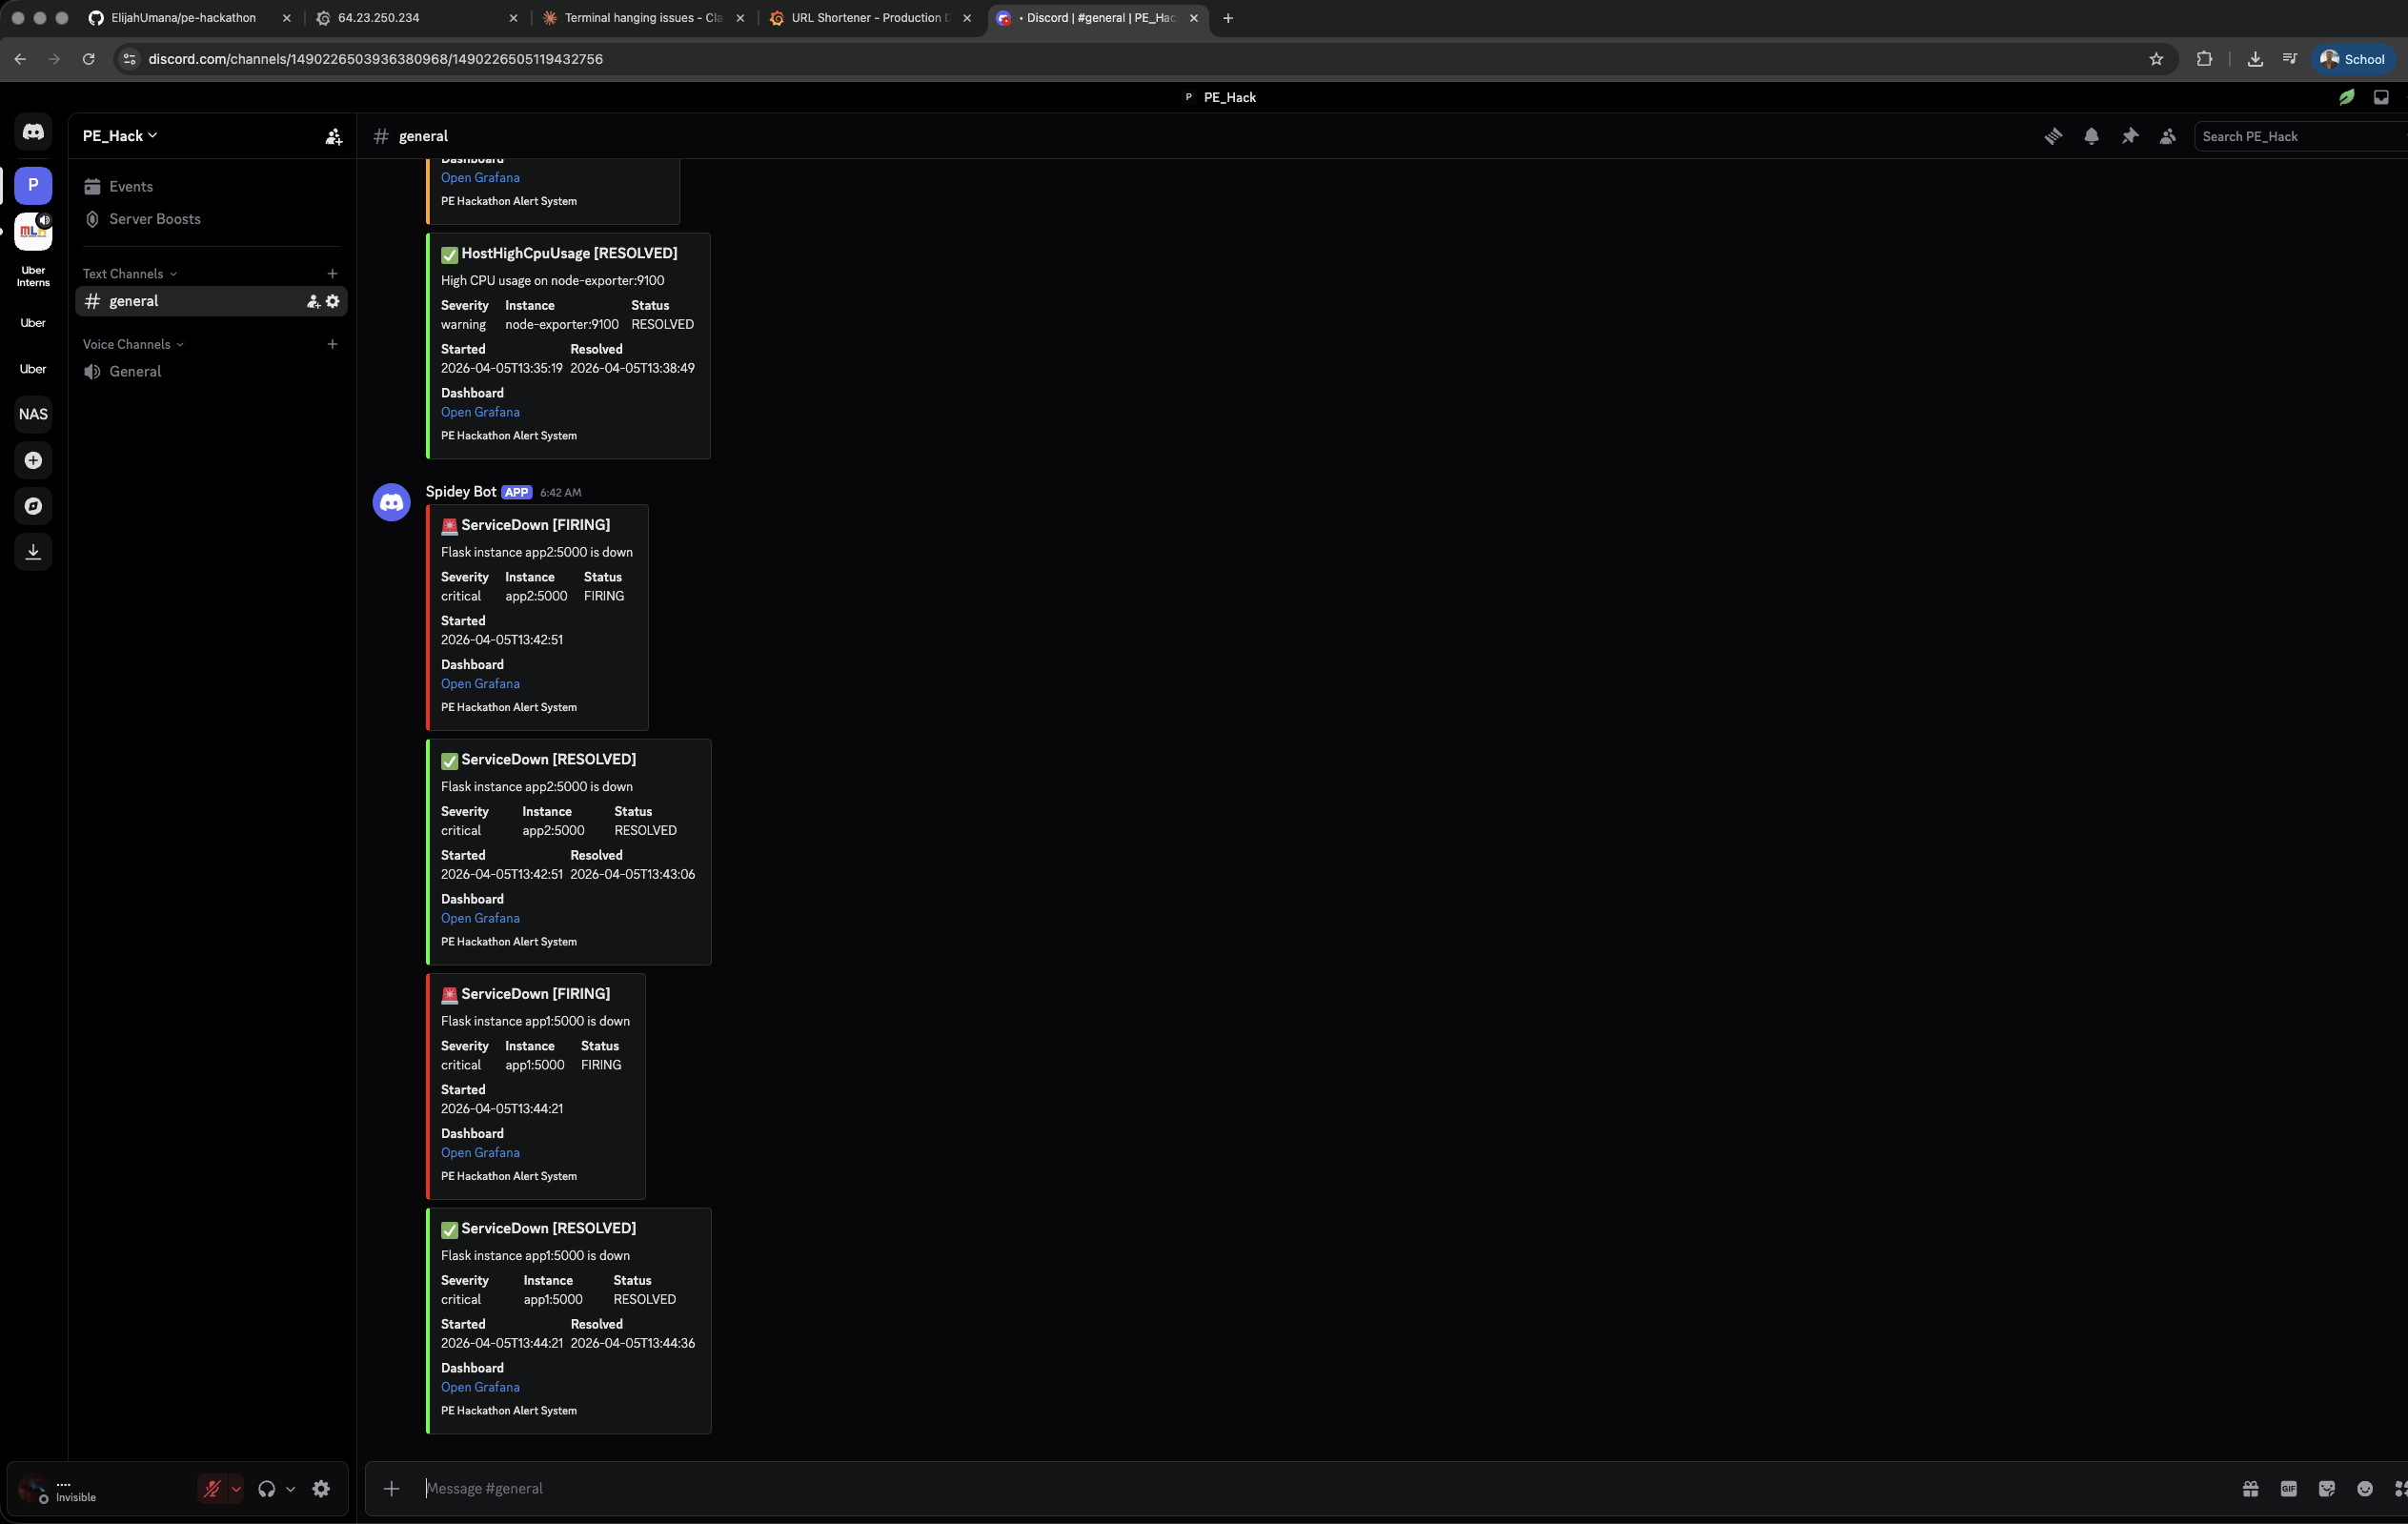Open pinned messages via the pin icon
The height and width of the screenshot is (1524, 2408).
2129,136
